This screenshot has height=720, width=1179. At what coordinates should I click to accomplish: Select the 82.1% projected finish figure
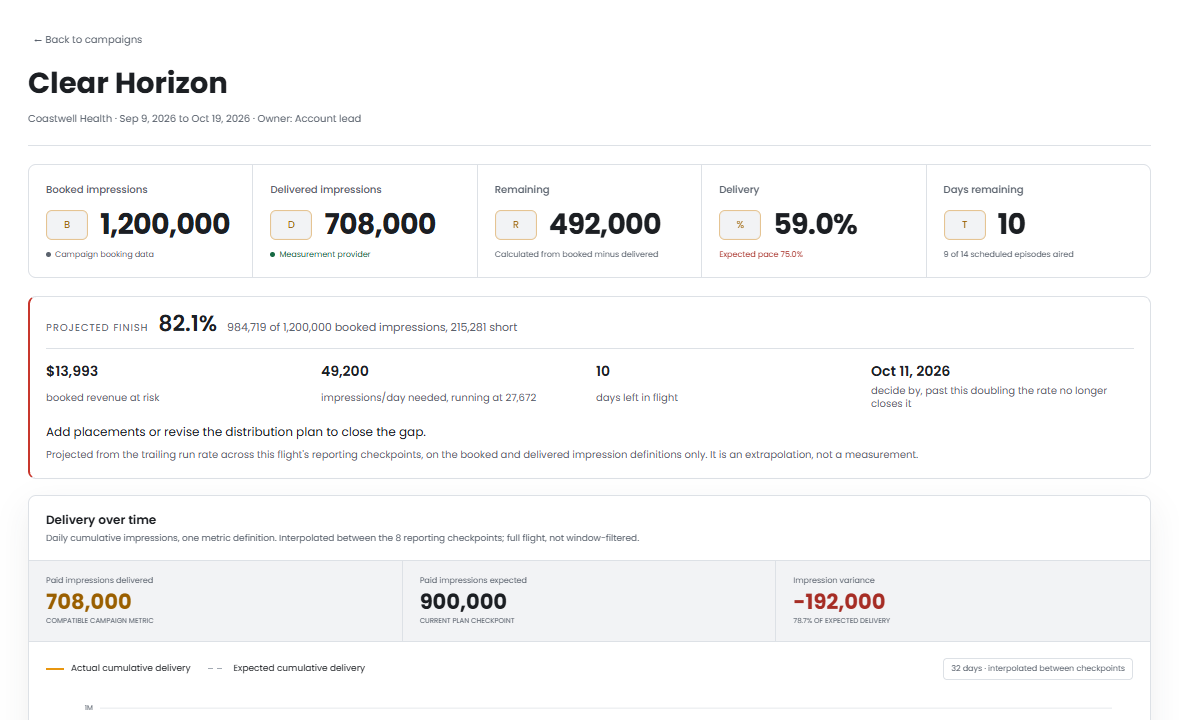(x=187, y=324)
